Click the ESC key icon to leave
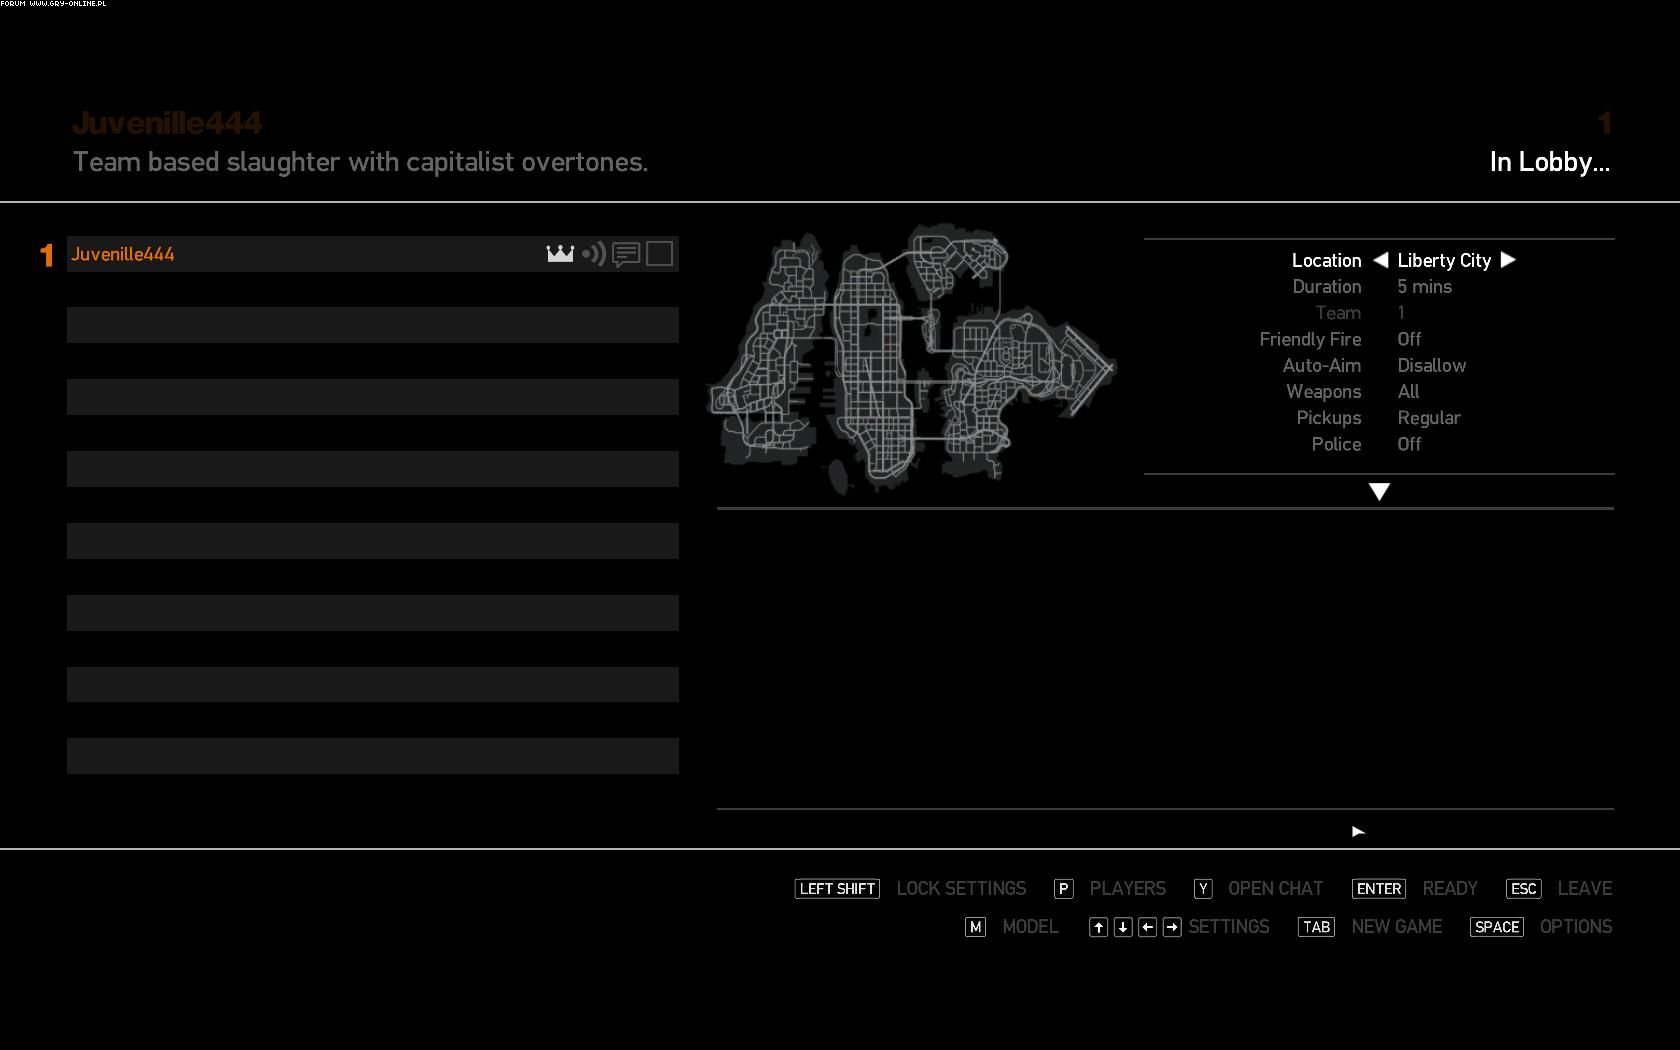Screen dimensions: 1680x1050 coord(1523,889)
